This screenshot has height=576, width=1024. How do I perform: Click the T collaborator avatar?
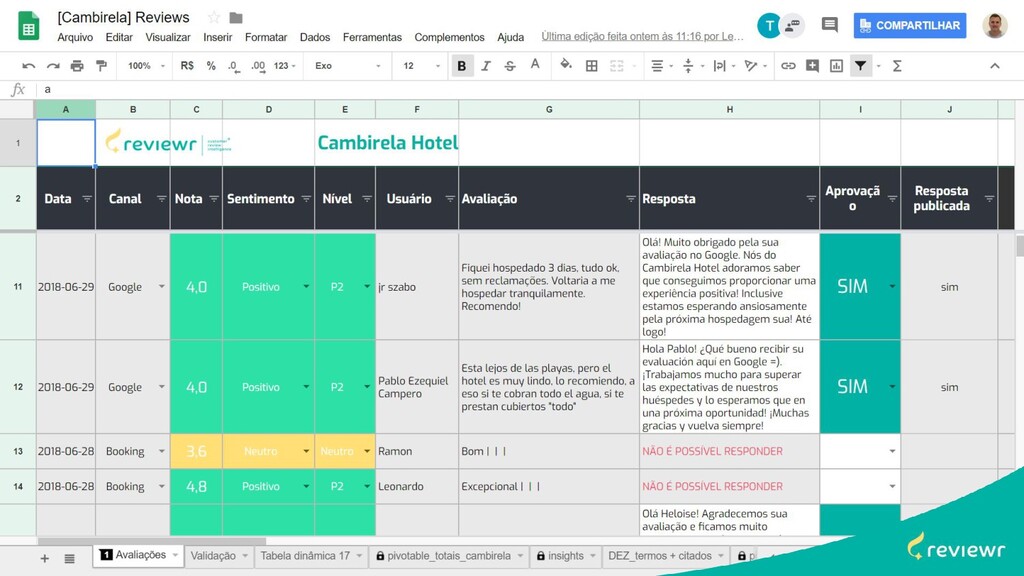click(769, 25)
